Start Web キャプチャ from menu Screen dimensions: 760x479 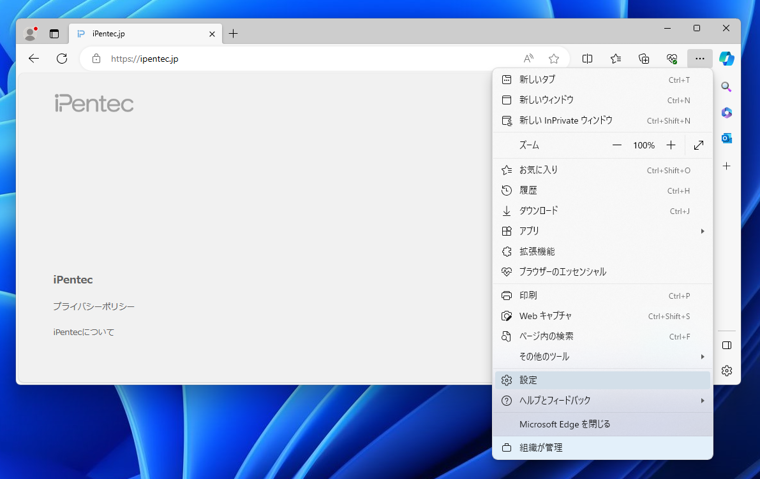(602, 316)
